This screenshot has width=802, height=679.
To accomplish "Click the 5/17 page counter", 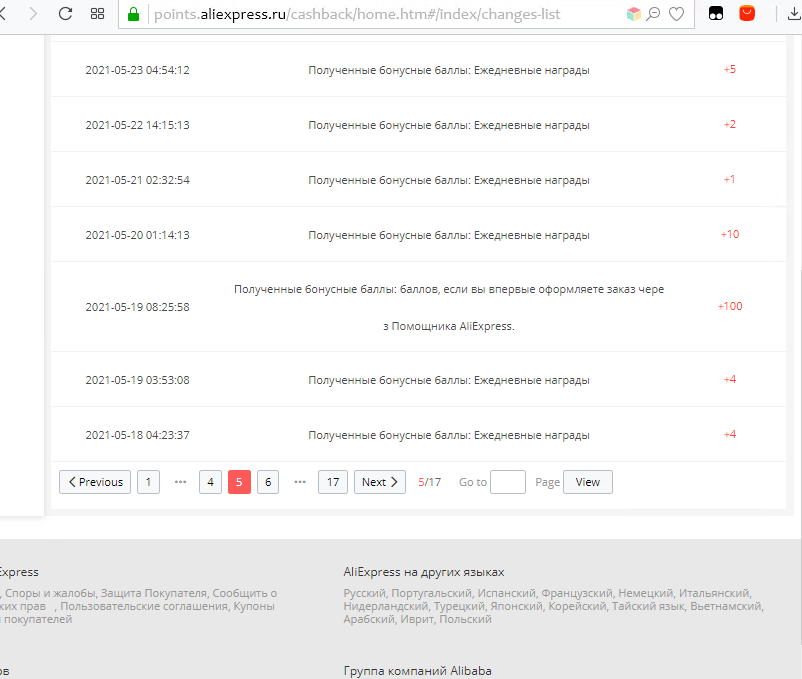I will coord(430,482).
